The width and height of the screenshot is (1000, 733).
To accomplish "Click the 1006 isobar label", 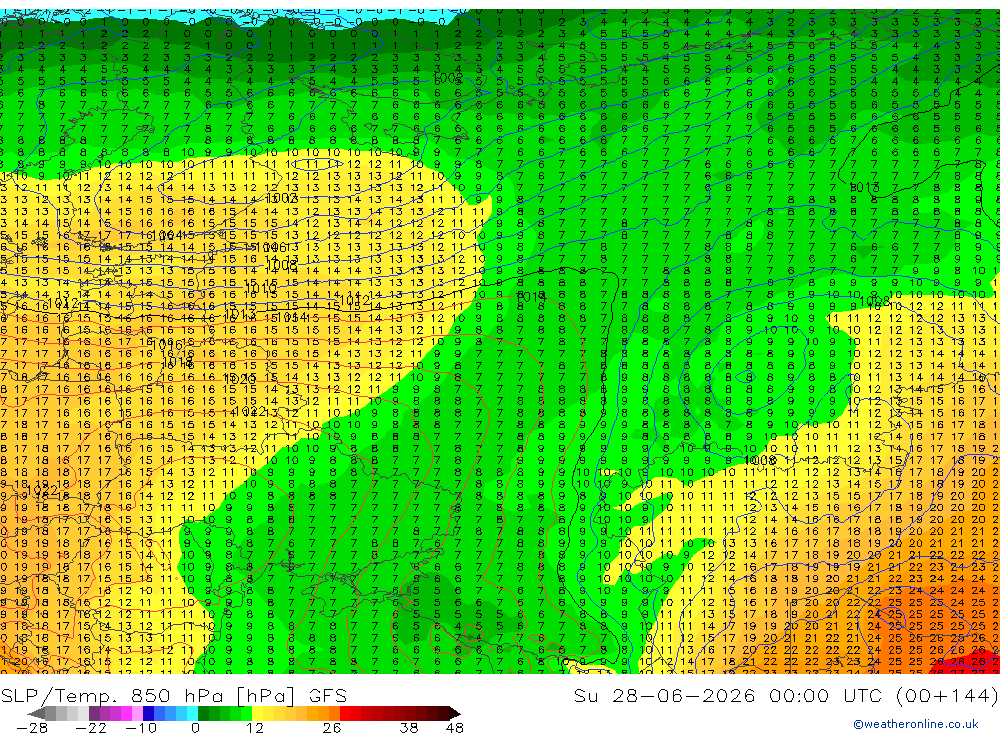I will click(x=270, y=248).
